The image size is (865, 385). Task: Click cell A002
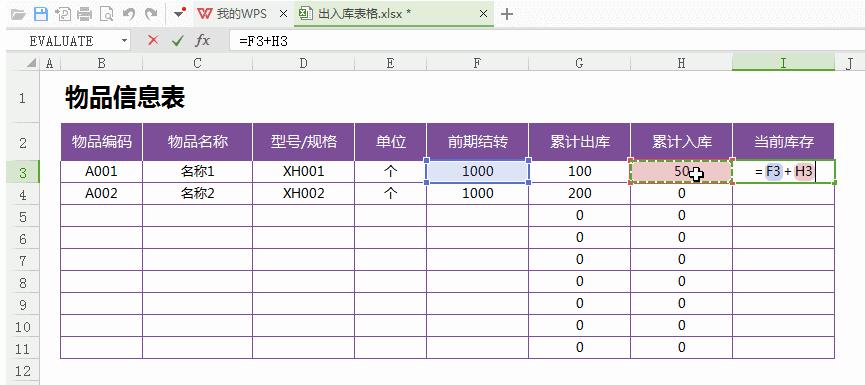pyautogui.click(x=102, y=194)
